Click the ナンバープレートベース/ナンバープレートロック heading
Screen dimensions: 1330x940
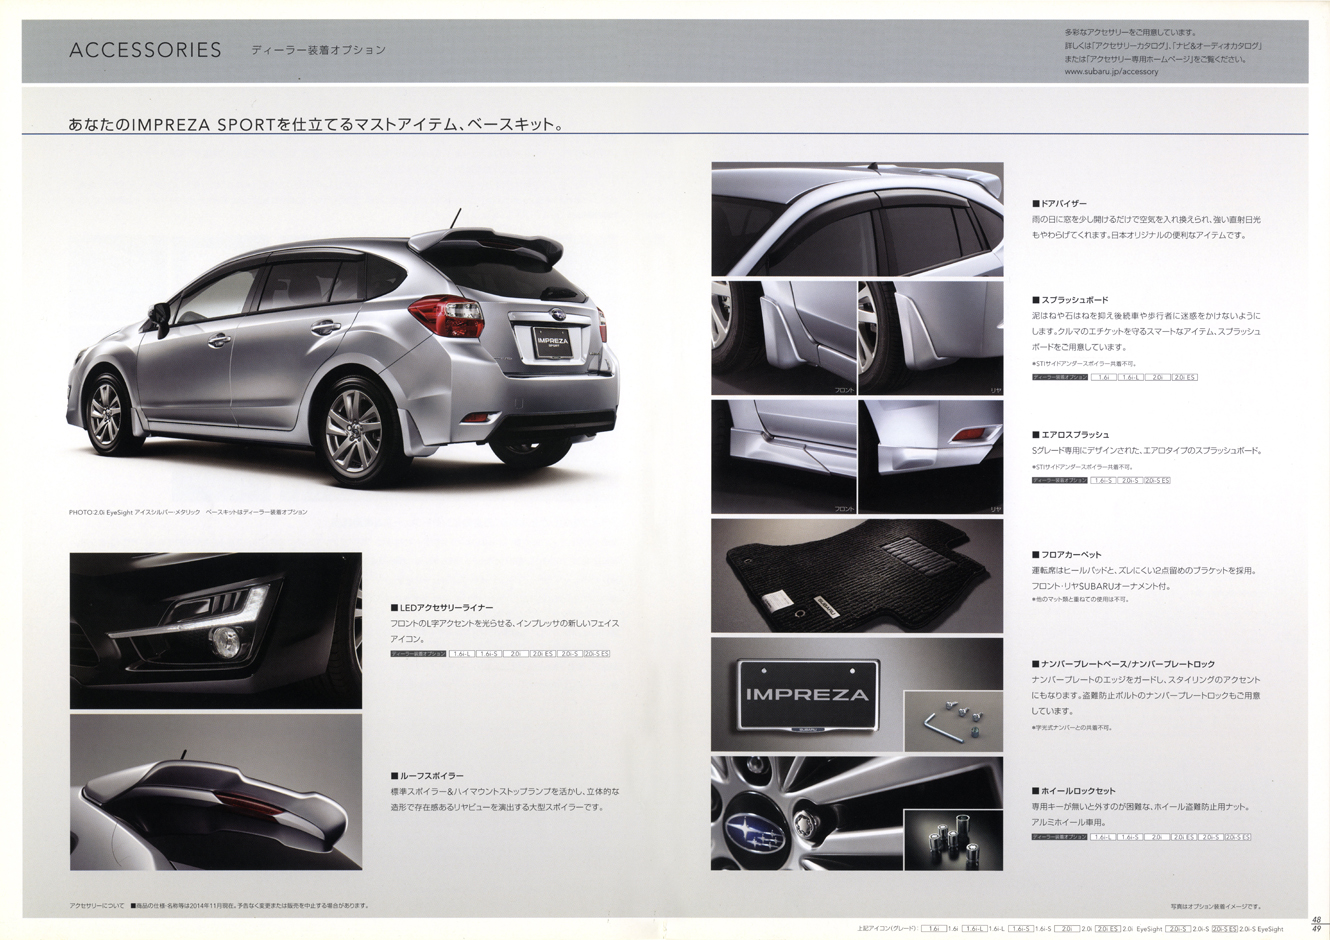1124,664
